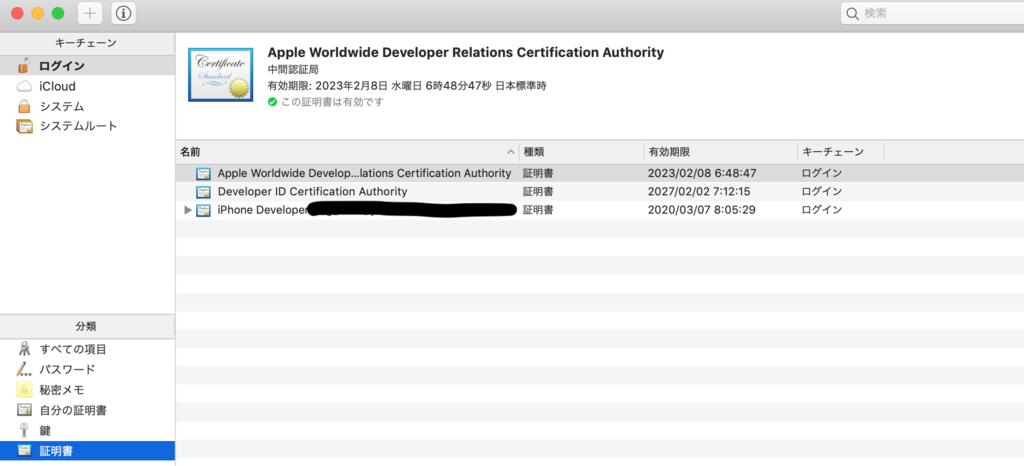Click the key icon beside 鍵
The image size is (1024, 466).
pos(24,430)
